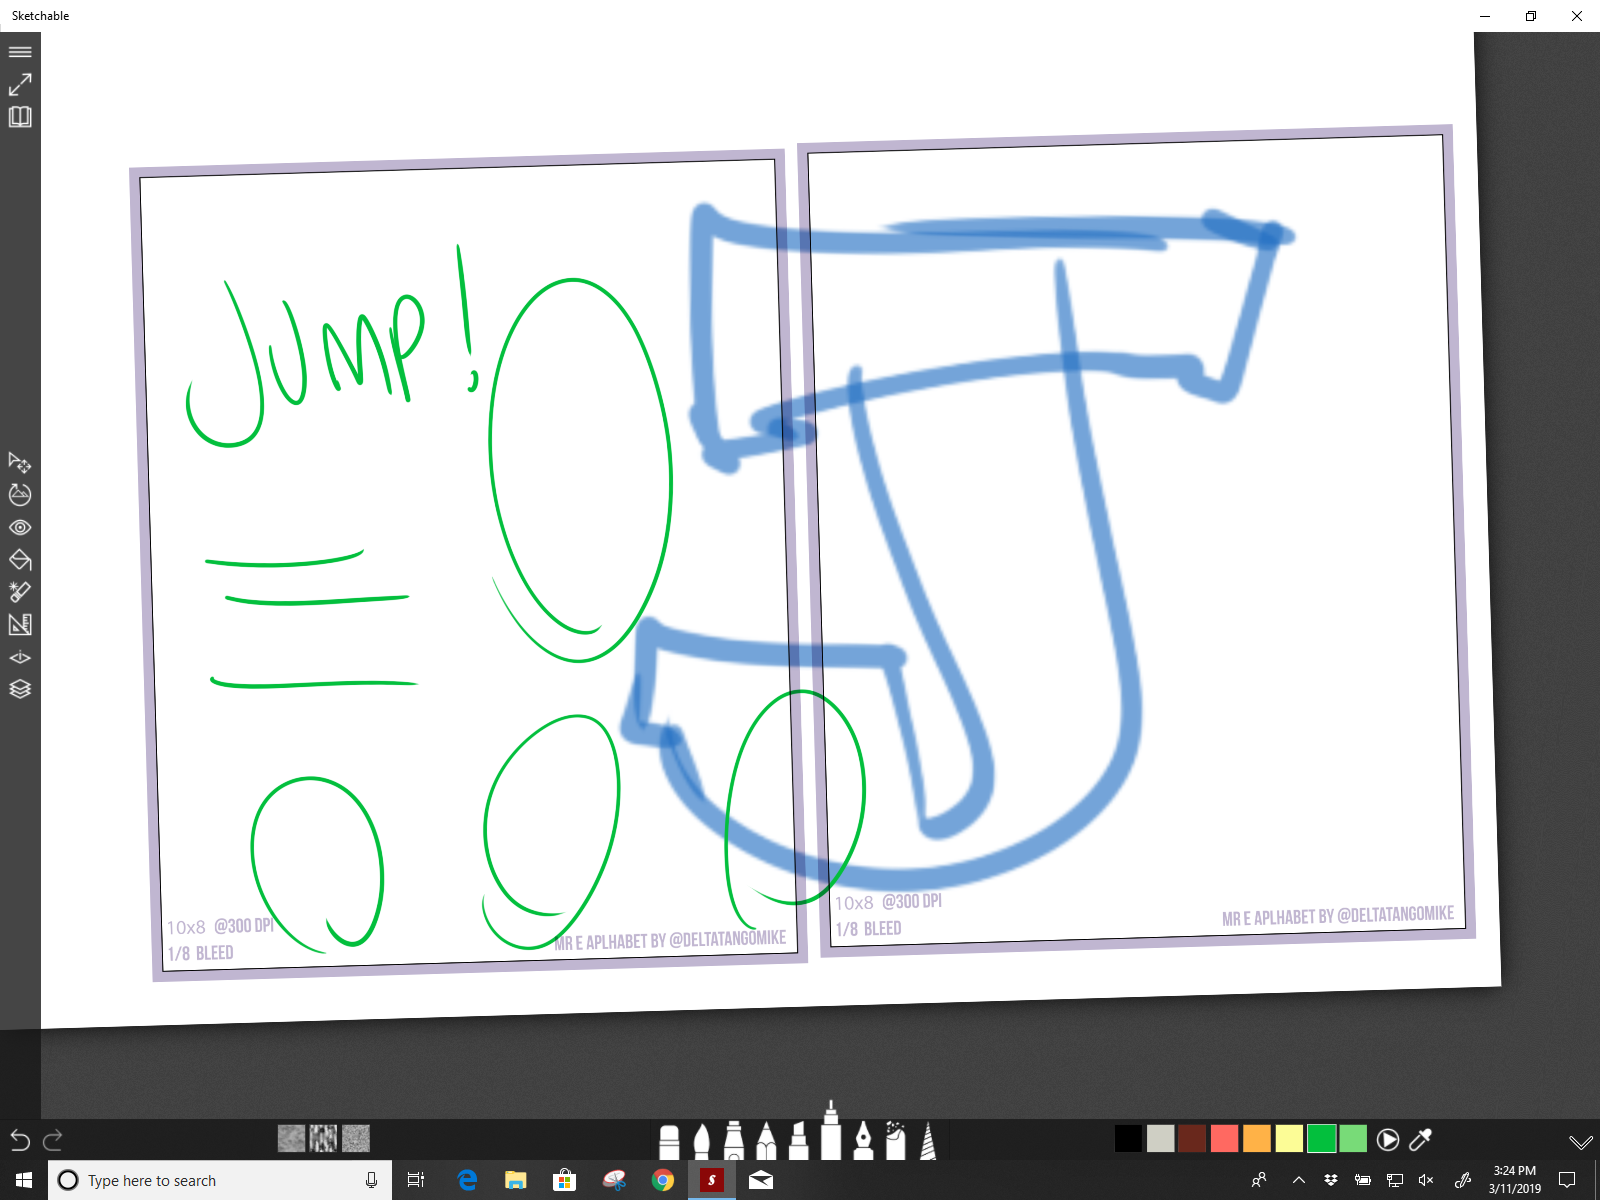
Task: Select the paint bucket fill tool
Action: pos(20,559)
